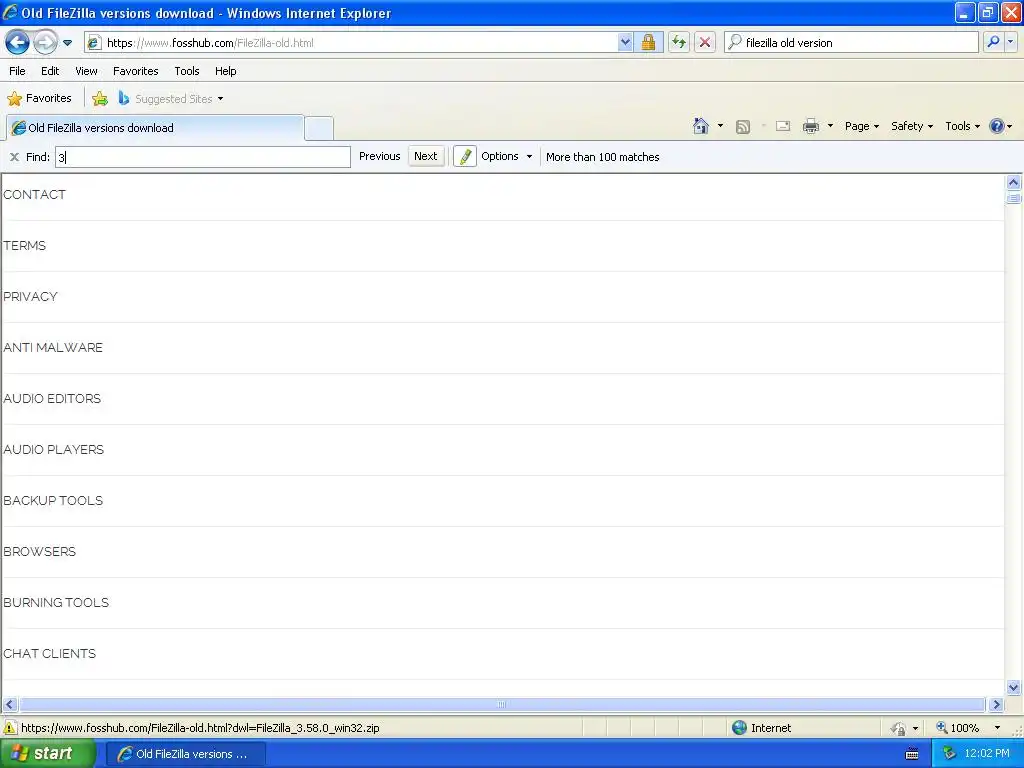
Task: Stop loading with the red X icon
Action: 705,43
